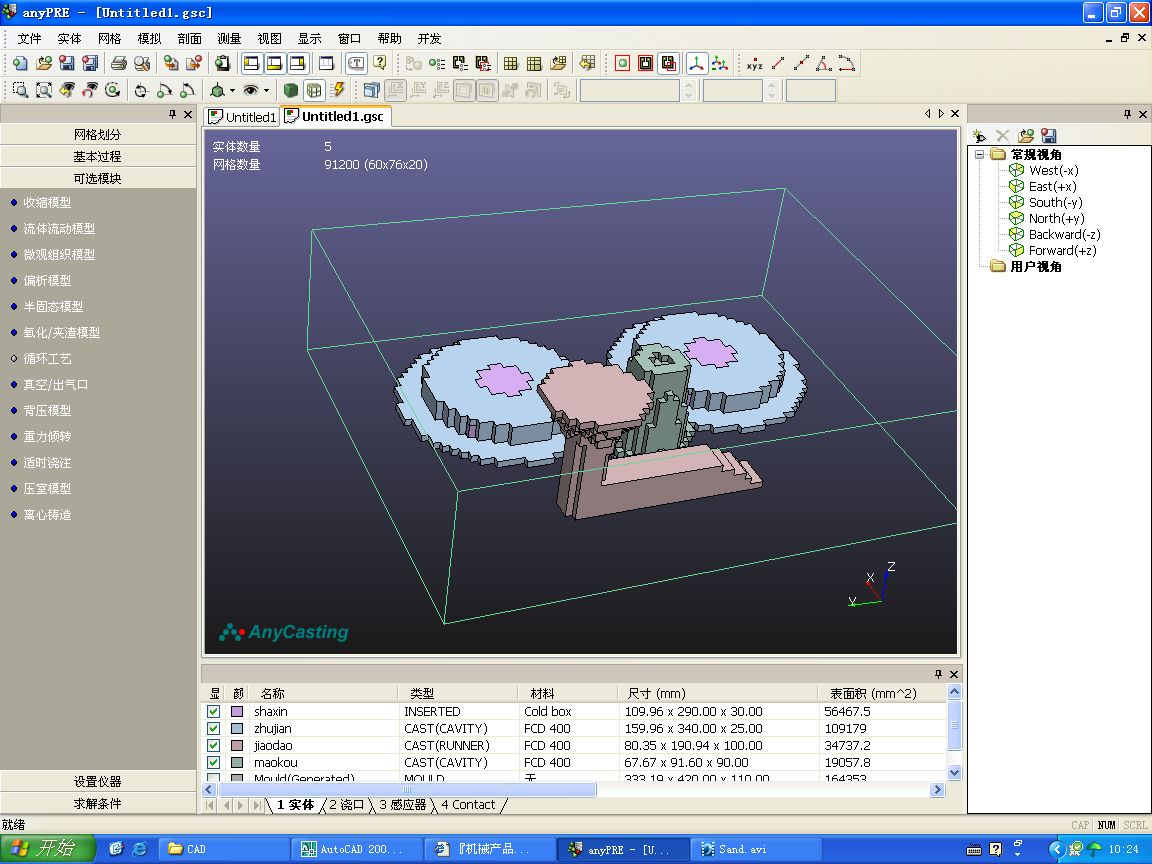Click the line distance measure icon

click(x=777, y=64)
